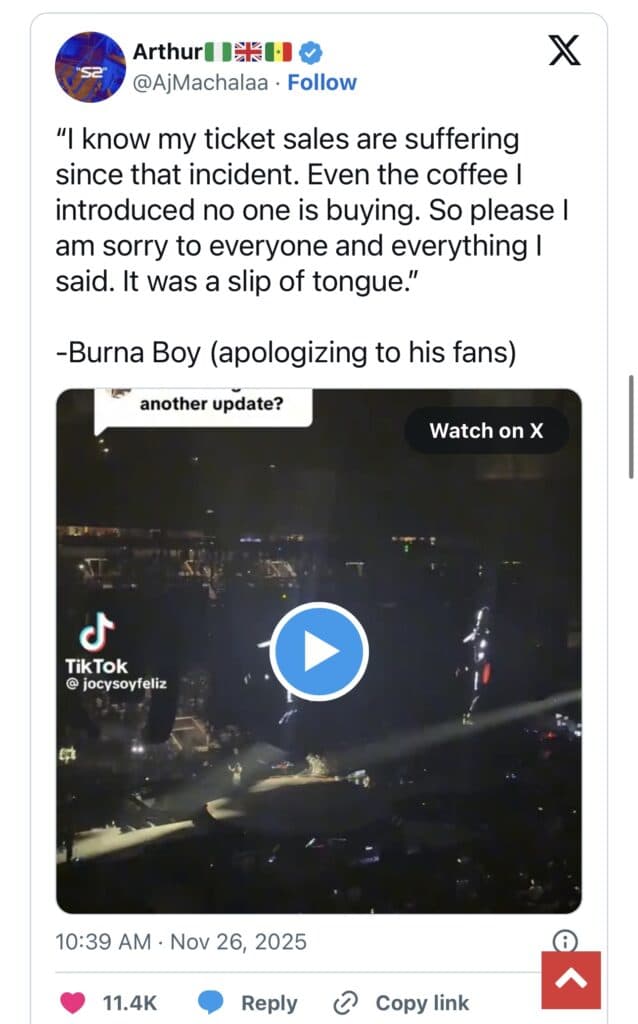Screen dimensions: 638x1024
Task: Tap the TikTok logo on the video
Action: [x=96, y=633]
